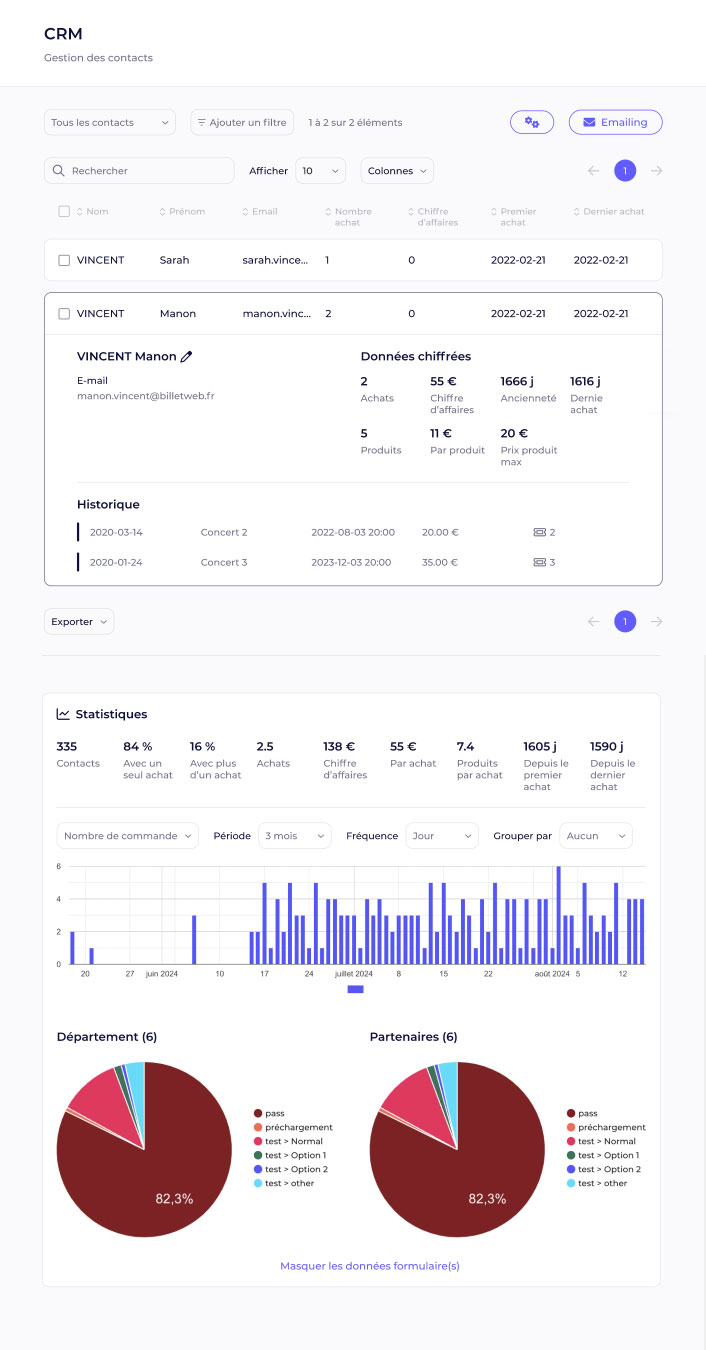Tick the checkbox for VINCENT Manon
The width and height of the screenshot is (706, 1350).
point(64,314)
